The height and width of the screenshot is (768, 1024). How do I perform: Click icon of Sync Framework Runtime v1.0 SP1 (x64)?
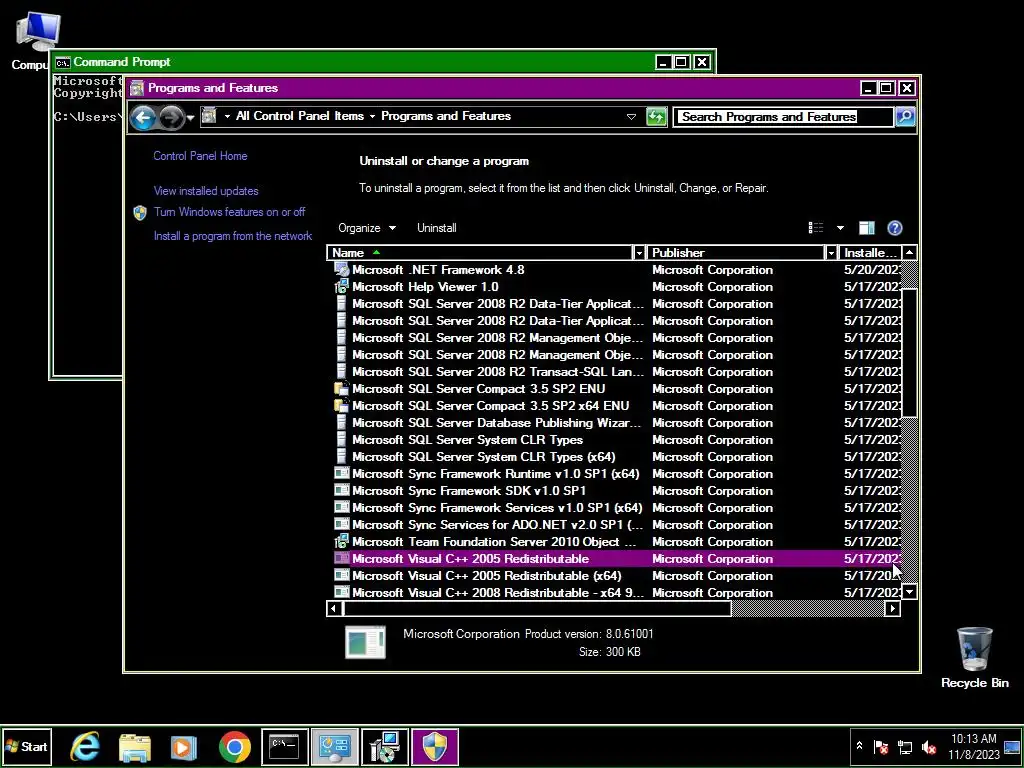(341, 473)
